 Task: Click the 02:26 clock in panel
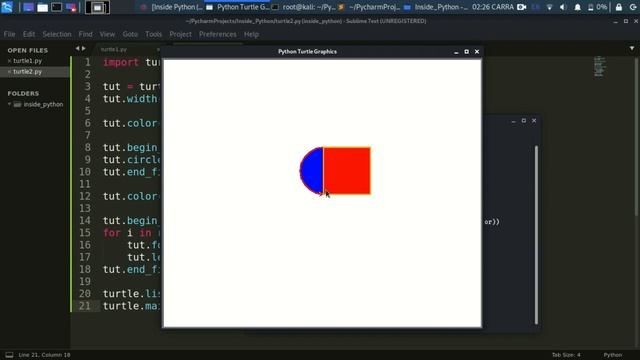coord(493,7)
